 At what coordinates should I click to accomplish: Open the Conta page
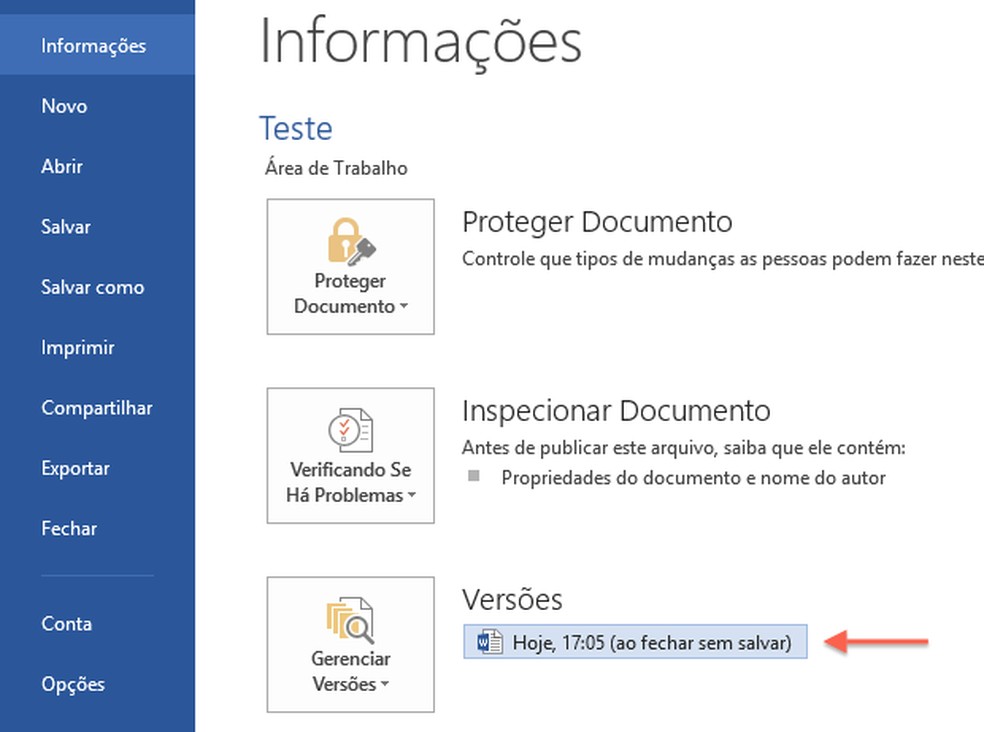[x=67, y=624]
